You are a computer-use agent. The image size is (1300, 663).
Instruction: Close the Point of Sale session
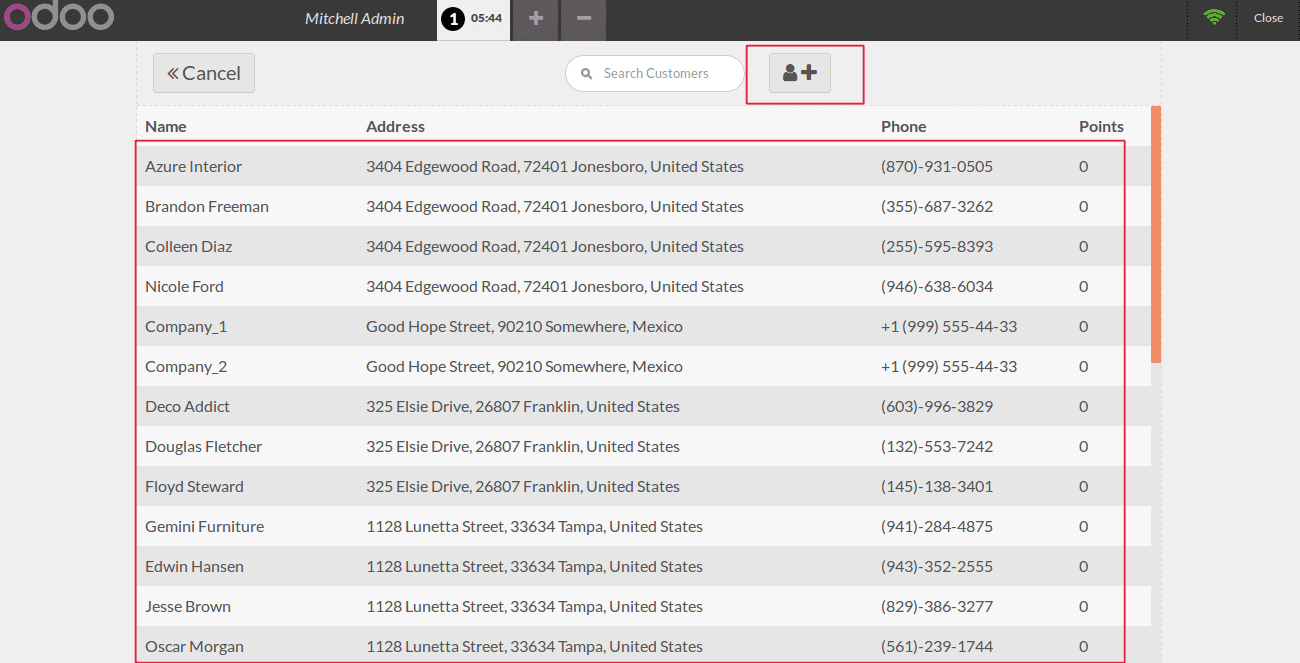click(1268, 18)
